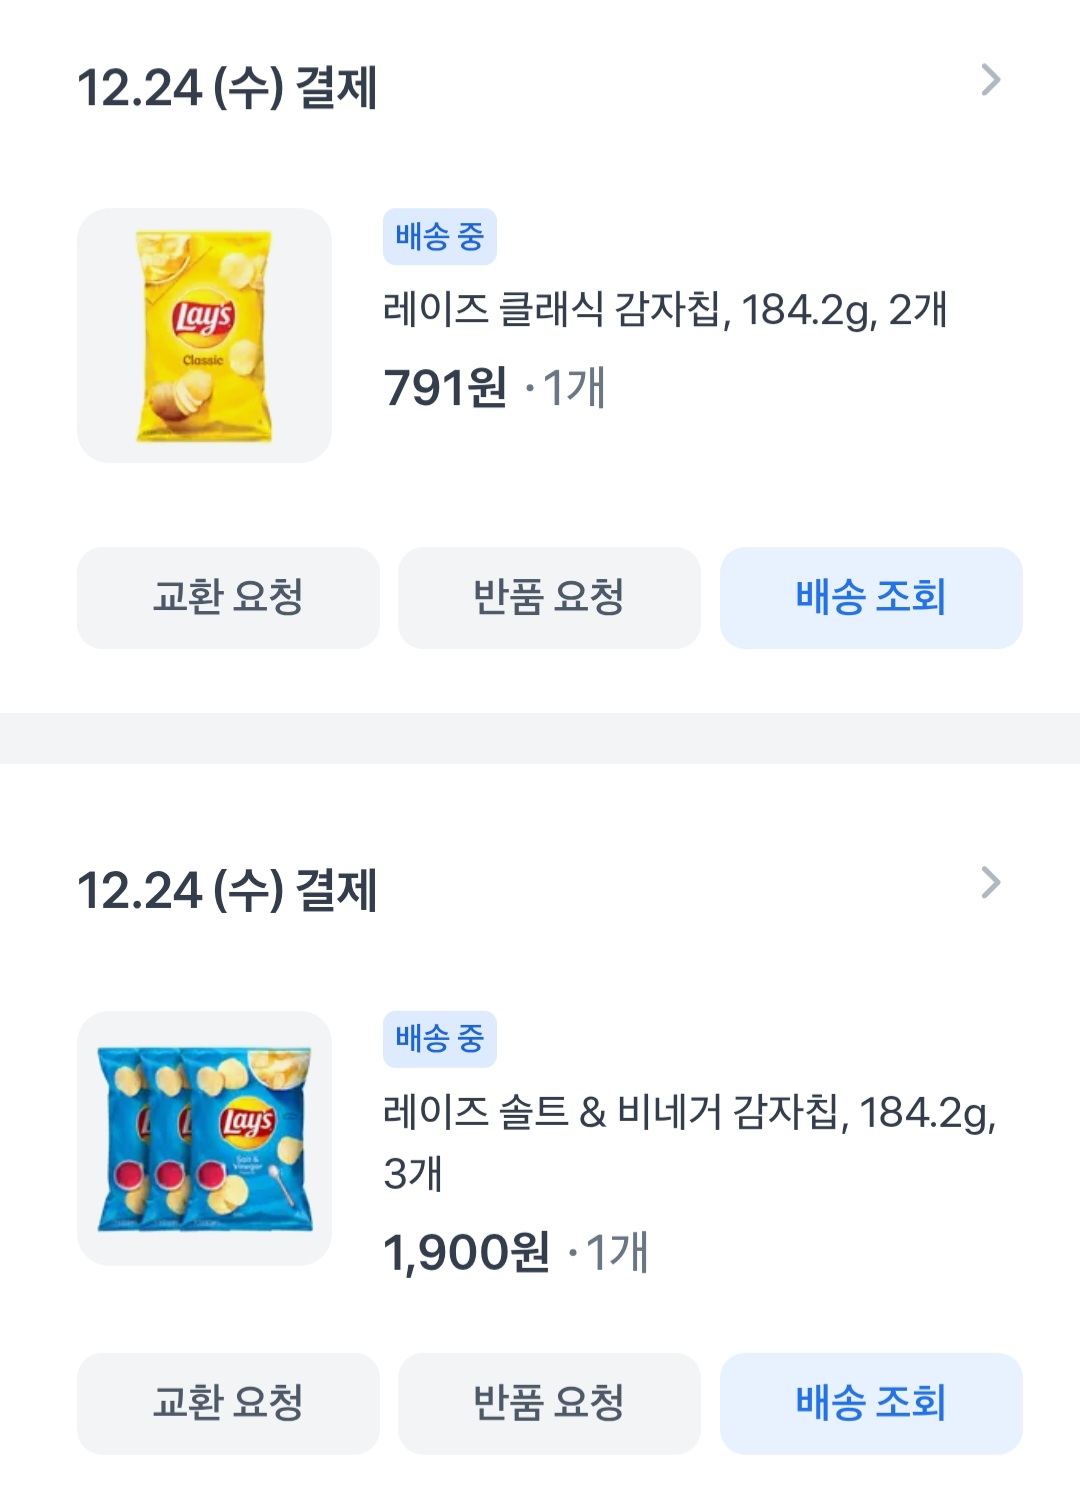1080x1490 pixels.
Task: Tap the 1개 quantity next to 1,900원
Action: click(616, 1252)
